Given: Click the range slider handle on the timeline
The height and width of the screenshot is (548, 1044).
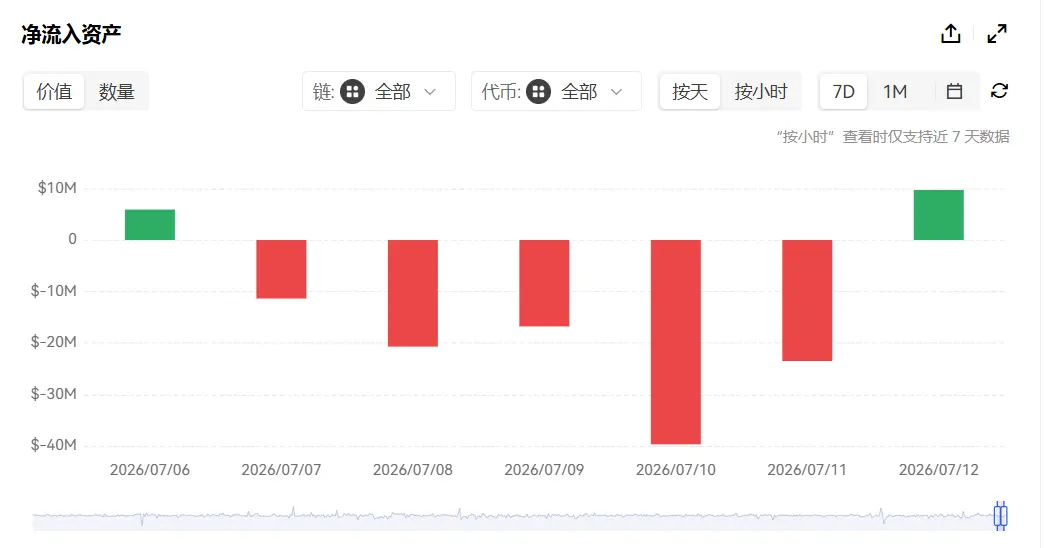Looking at the screenshot, I should tap(1000, 516).
